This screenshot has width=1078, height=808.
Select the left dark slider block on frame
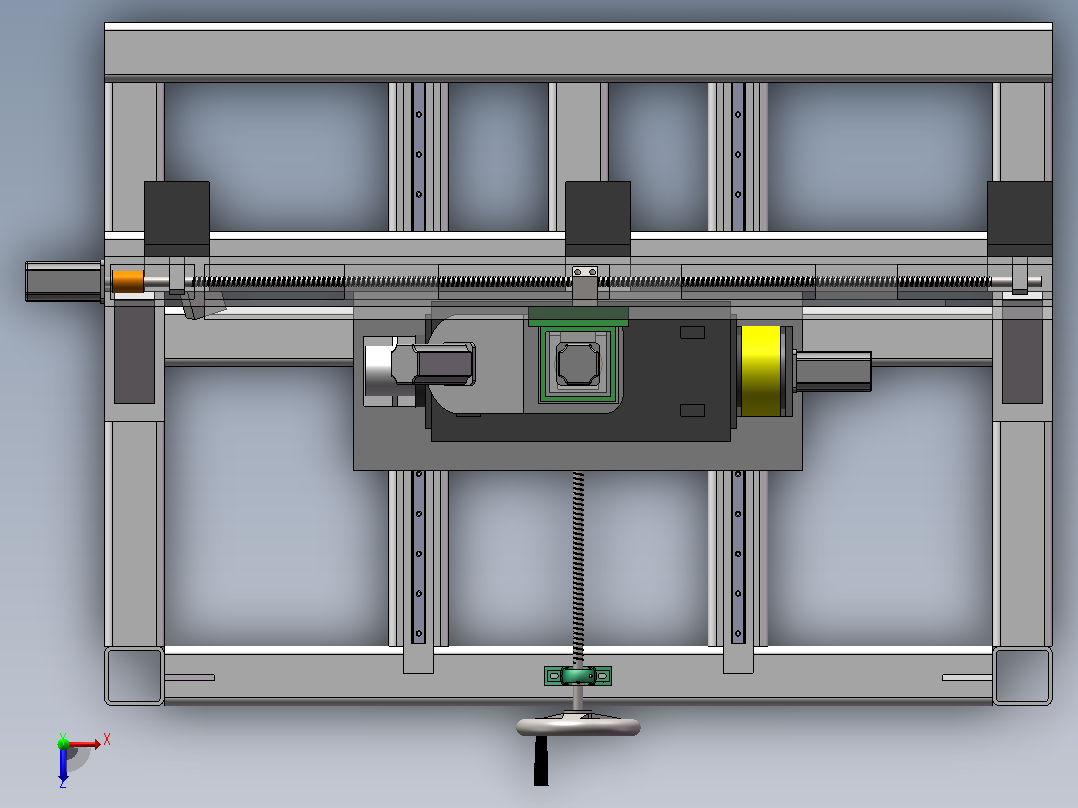tap(134, 353)
